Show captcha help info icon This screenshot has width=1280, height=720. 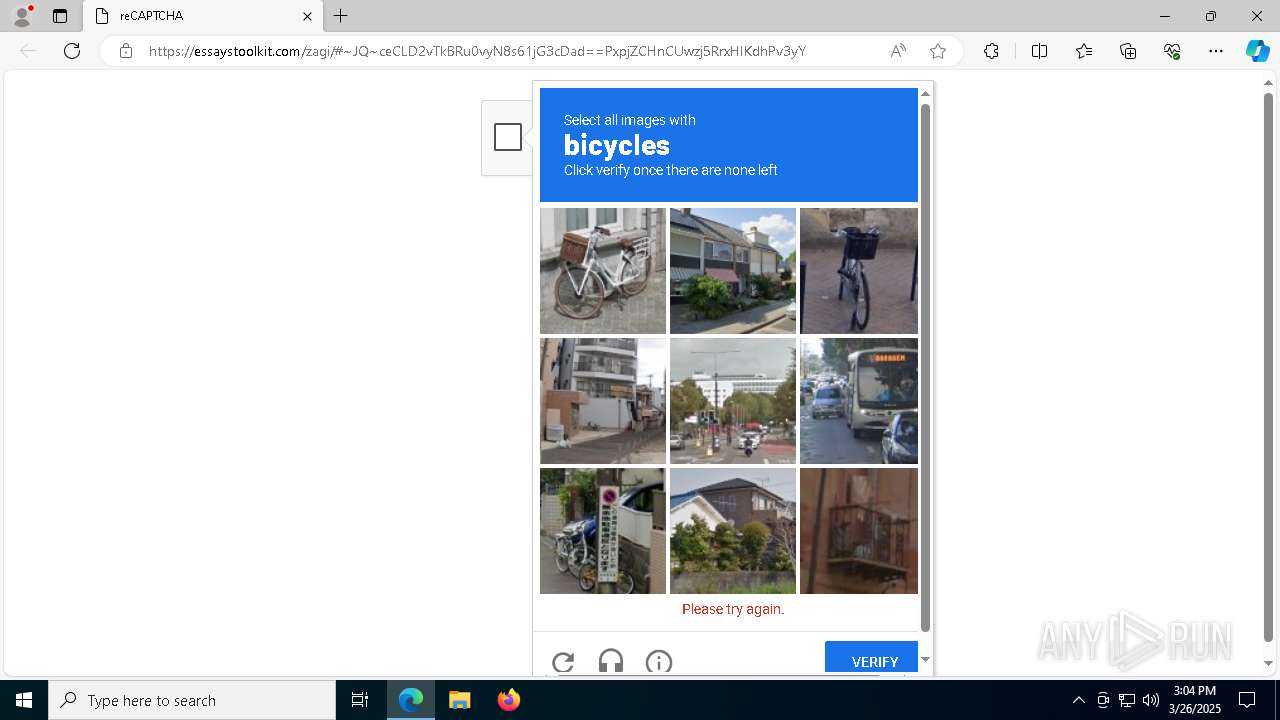(x=659, y=661)
